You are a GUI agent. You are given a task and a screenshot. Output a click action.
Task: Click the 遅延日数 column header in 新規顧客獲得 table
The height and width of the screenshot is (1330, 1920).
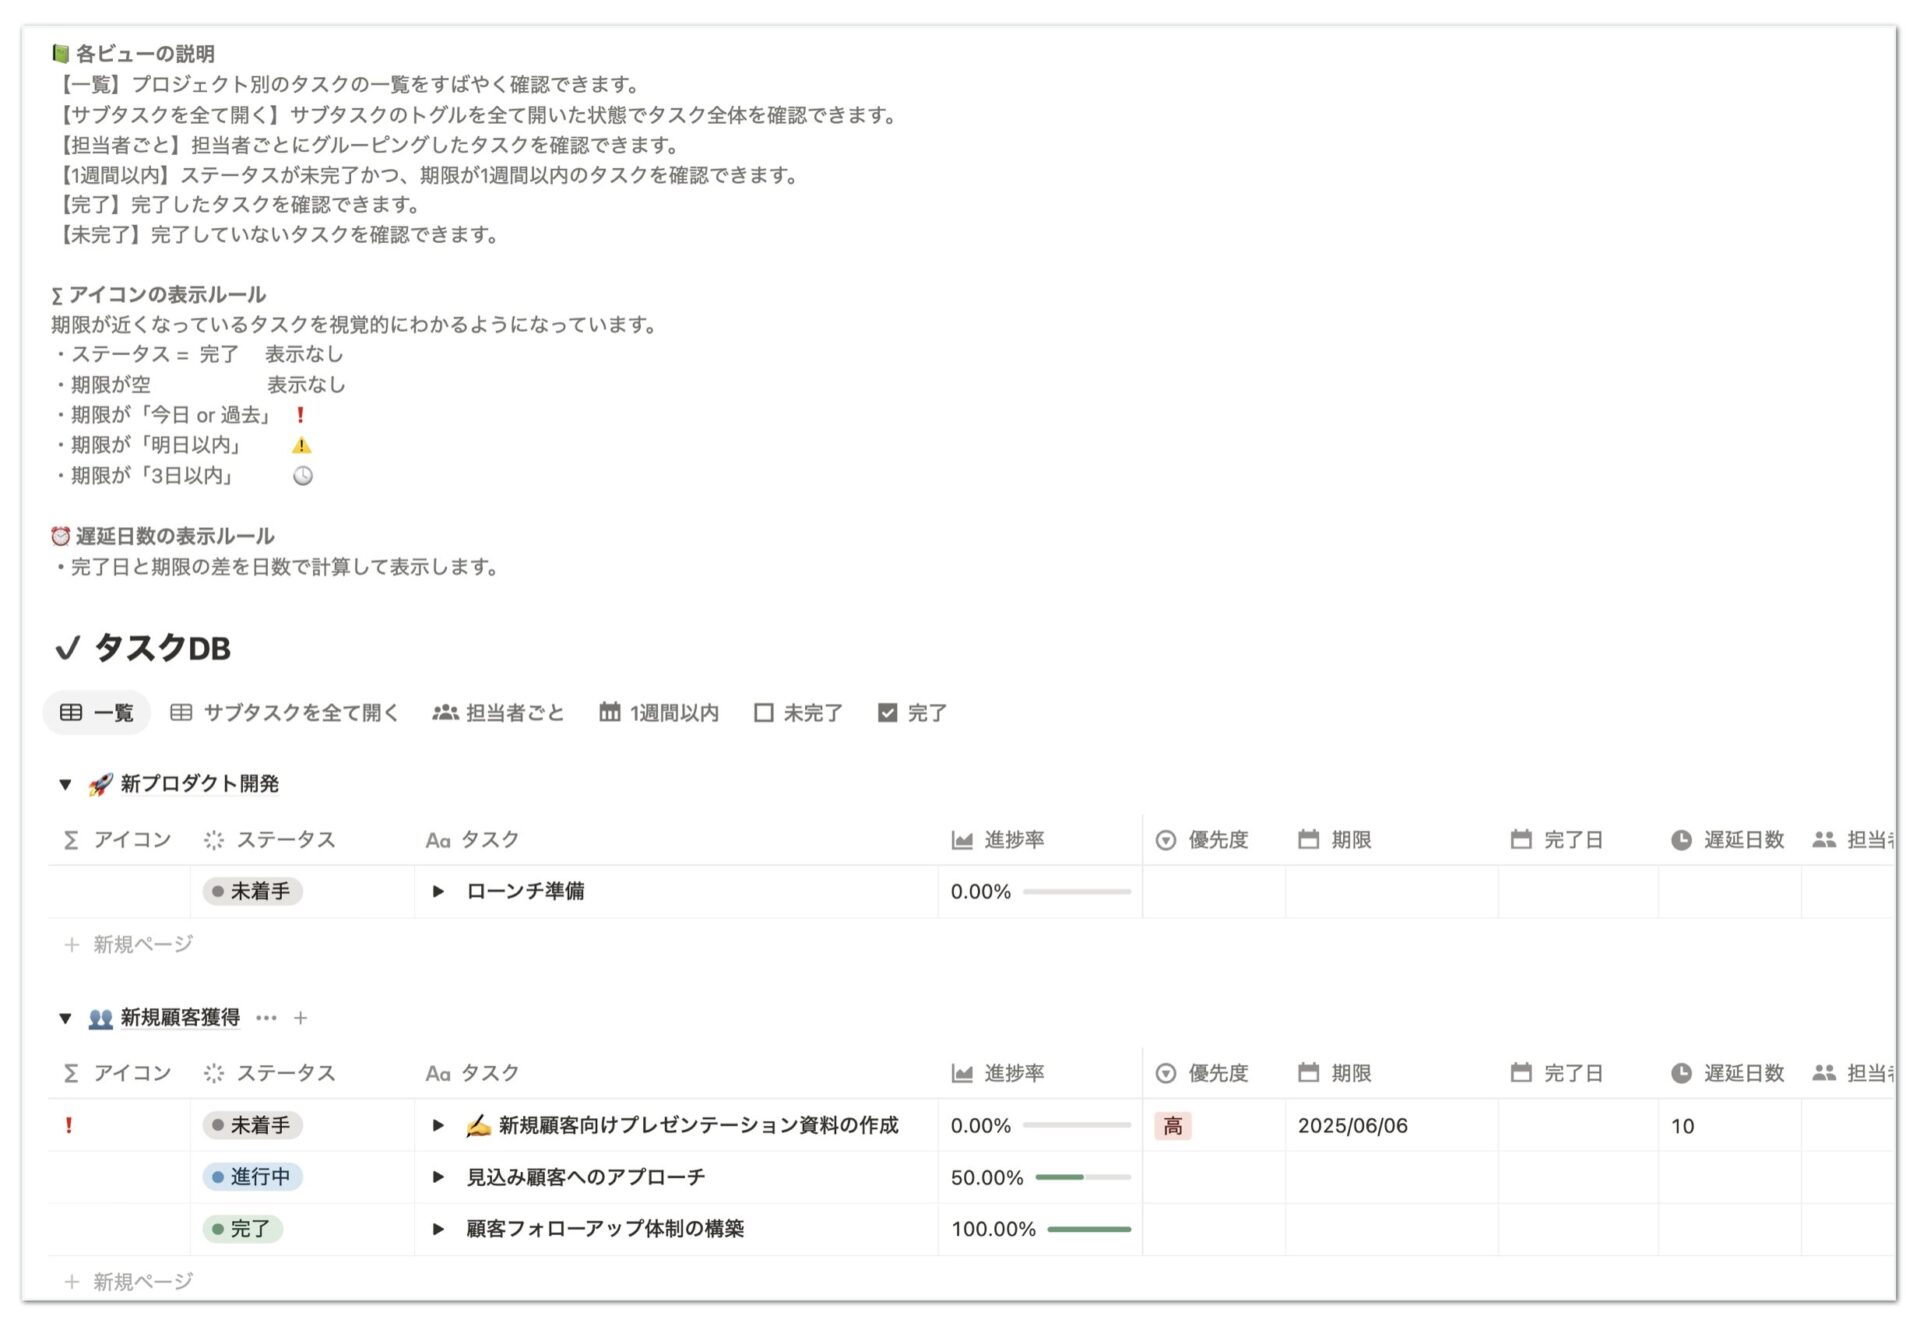1729,1073
